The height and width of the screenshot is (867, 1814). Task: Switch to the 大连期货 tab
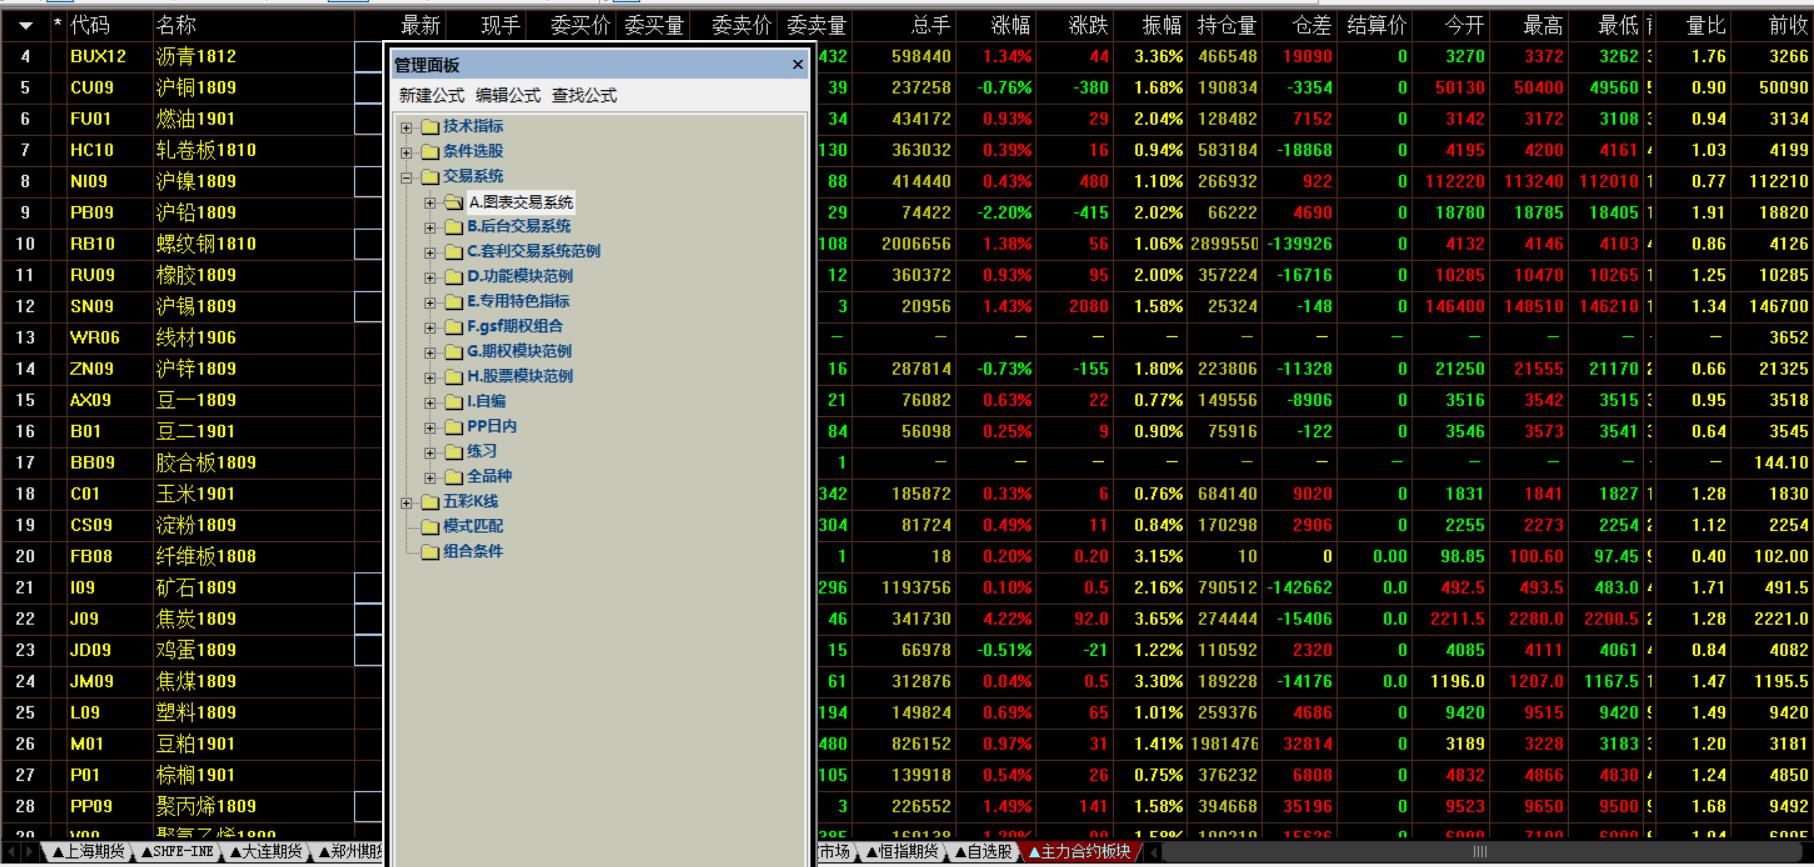tap(265, 852)
